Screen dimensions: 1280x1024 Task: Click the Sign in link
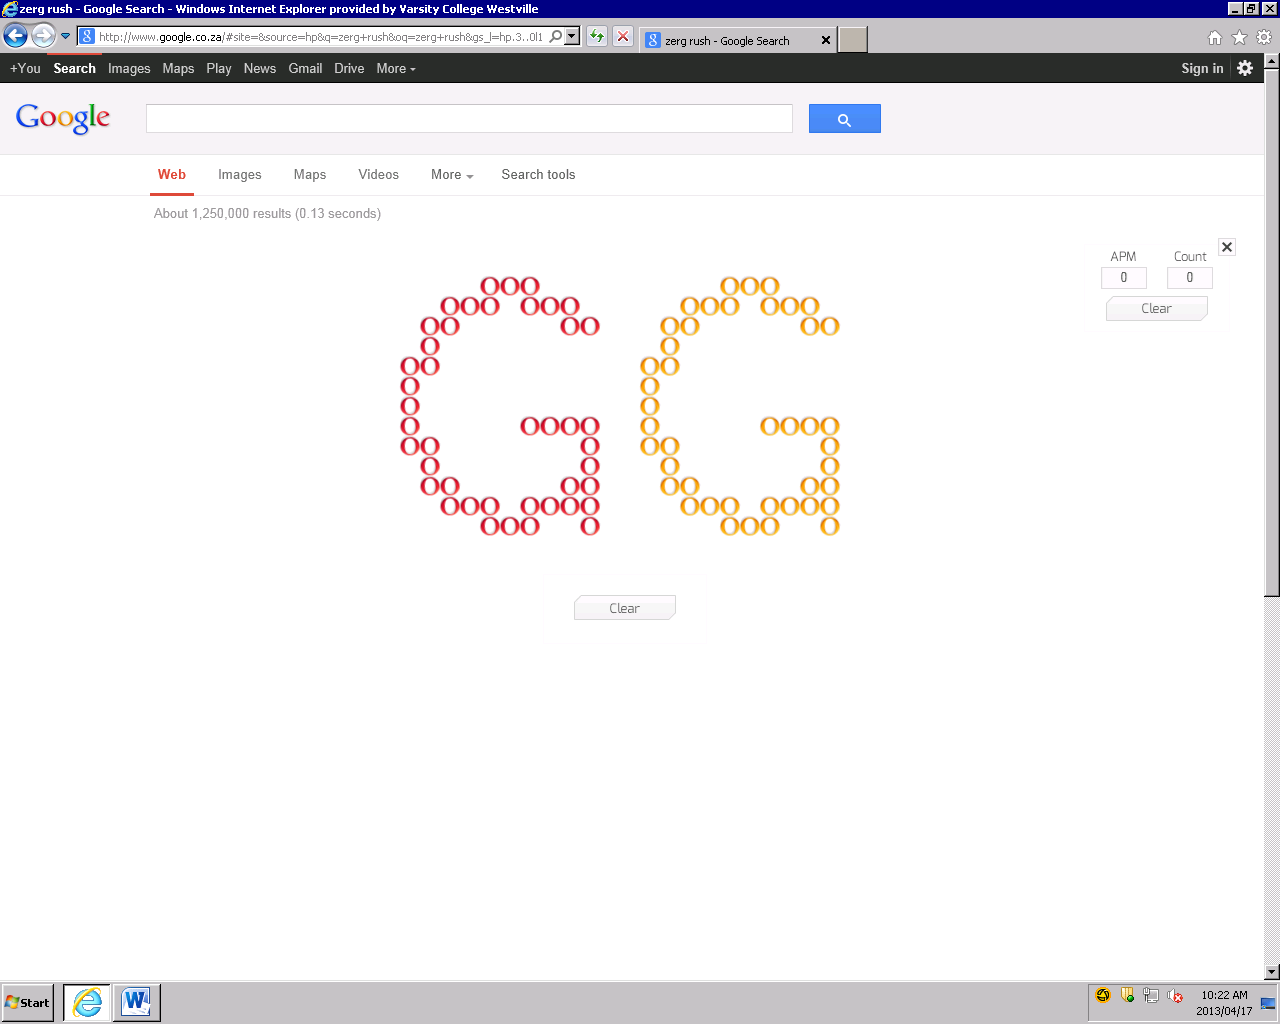pyautogui.click(x=1202, y=68)
